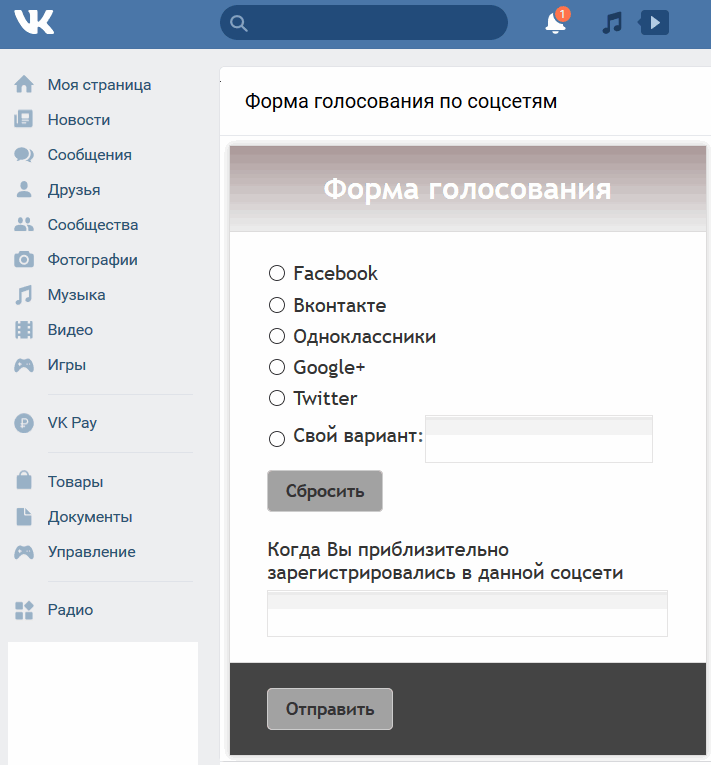The image size is (711, 765).
Task: Open Радио link in sidebar
Action: click(70, 610)
